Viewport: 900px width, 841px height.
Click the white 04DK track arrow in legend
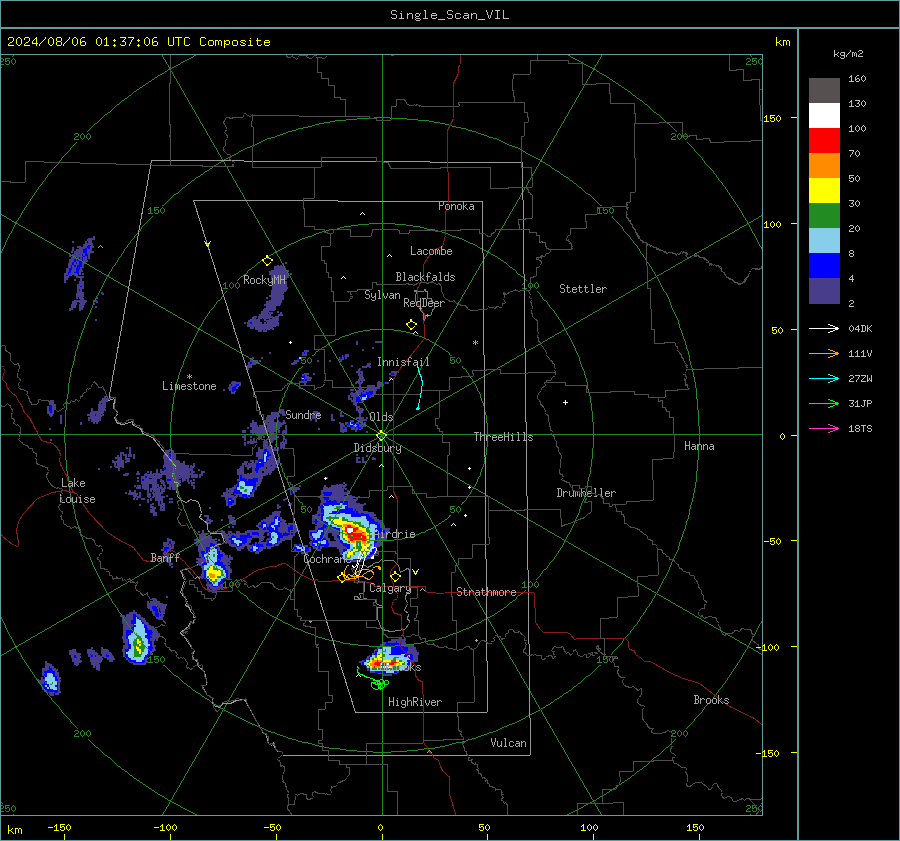coord(824,328)
